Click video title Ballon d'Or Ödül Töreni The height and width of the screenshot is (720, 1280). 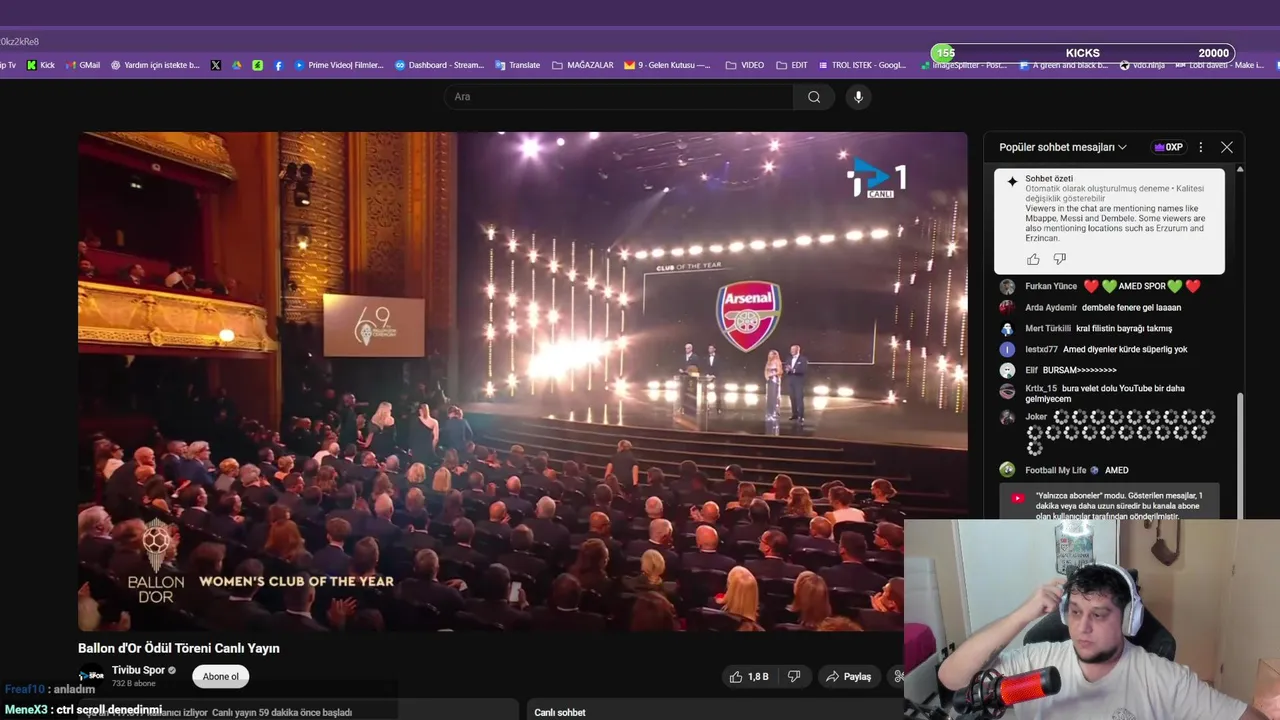click(179, 648)
